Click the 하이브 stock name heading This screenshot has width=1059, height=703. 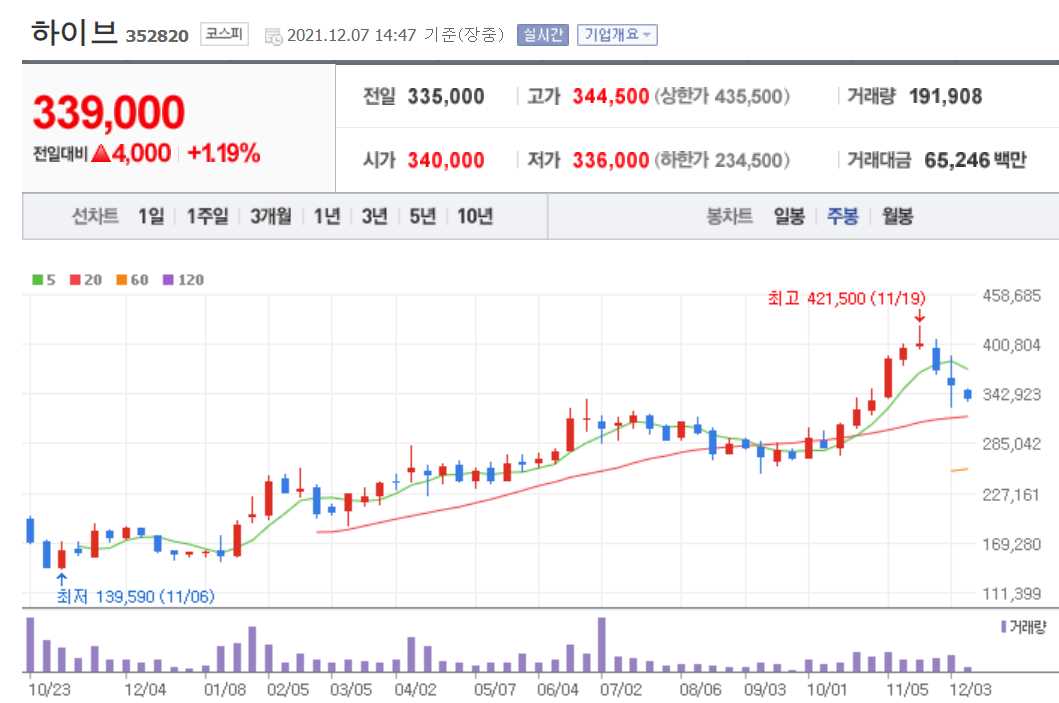coord(74,32)
